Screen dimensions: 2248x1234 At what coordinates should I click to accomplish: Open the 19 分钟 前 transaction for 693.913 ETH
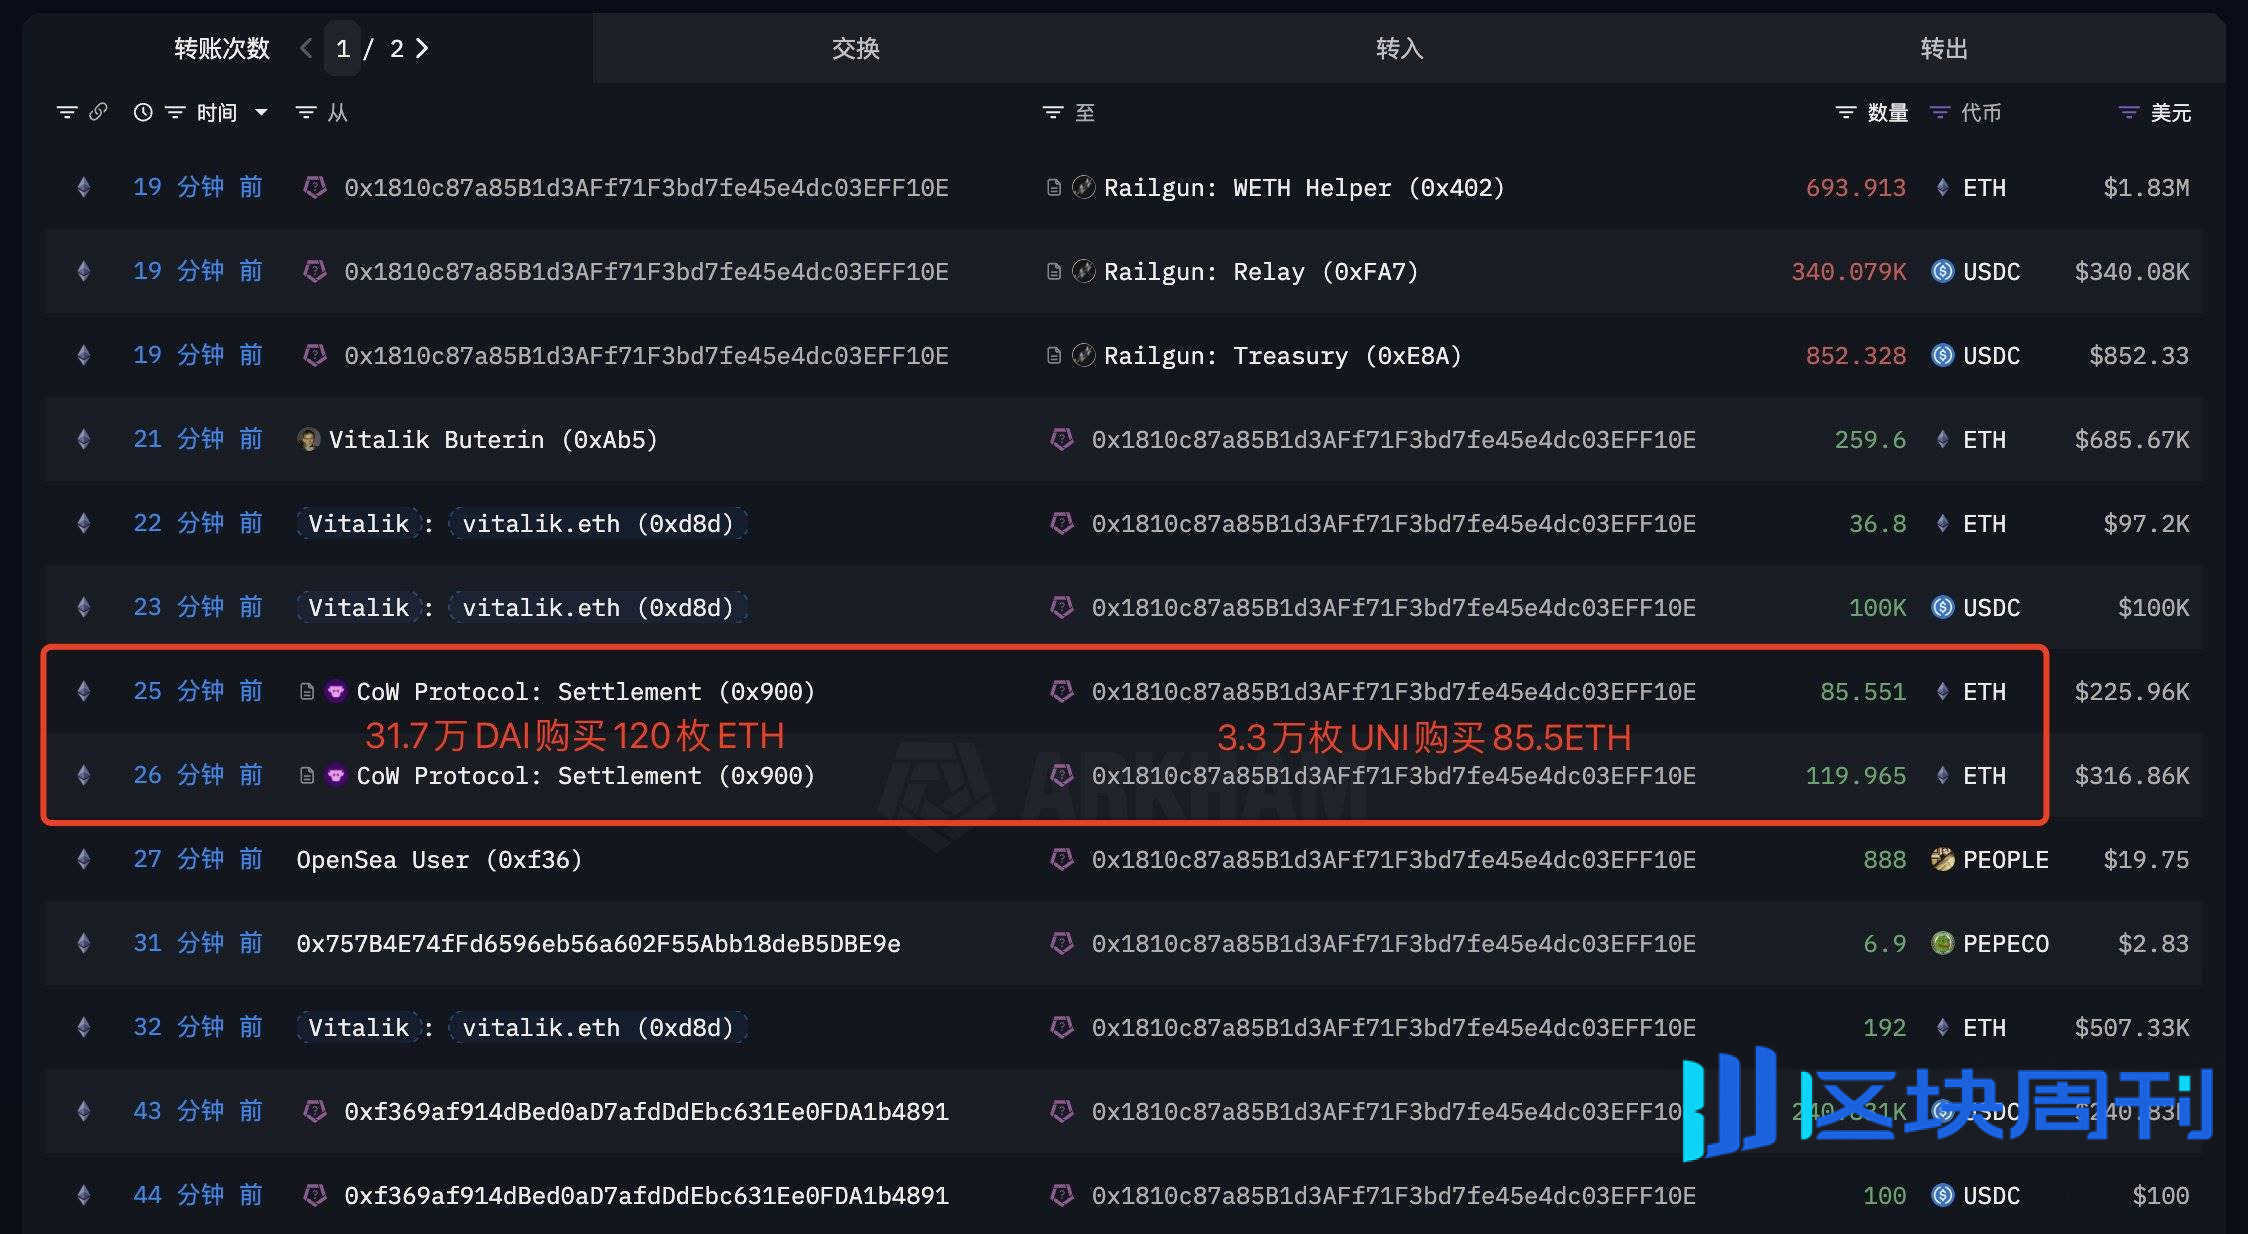[198, 188]
